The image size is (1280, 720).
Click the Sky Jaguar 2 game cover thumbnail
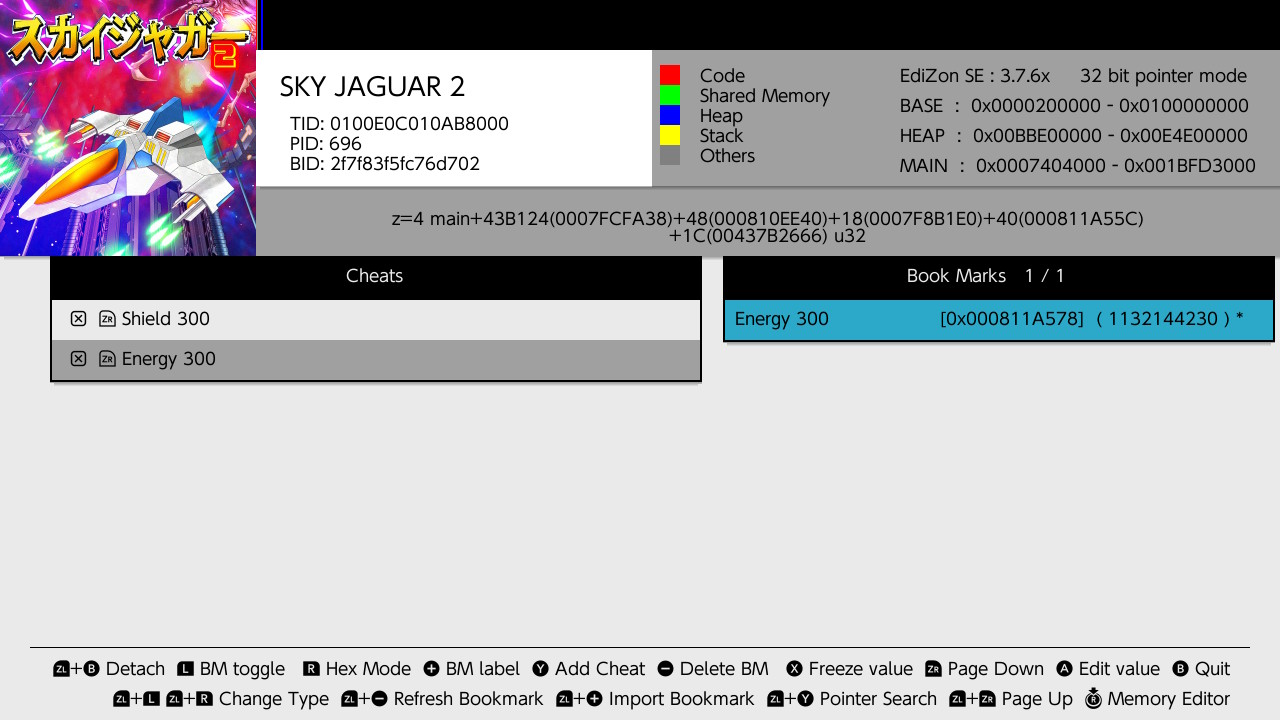[x=128, y=128]
